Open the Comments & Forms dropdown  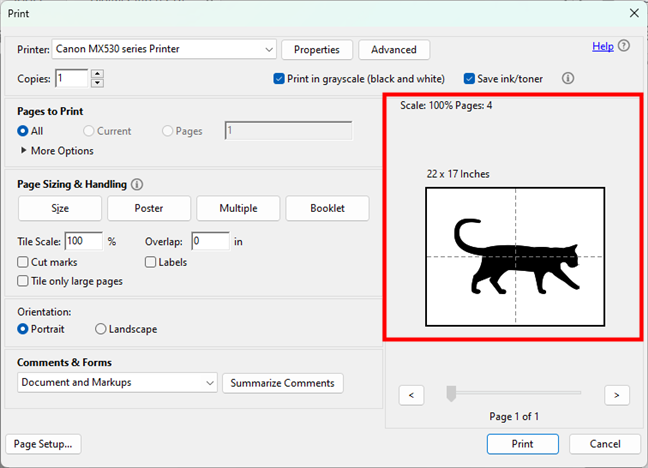[x=117, y=382]
